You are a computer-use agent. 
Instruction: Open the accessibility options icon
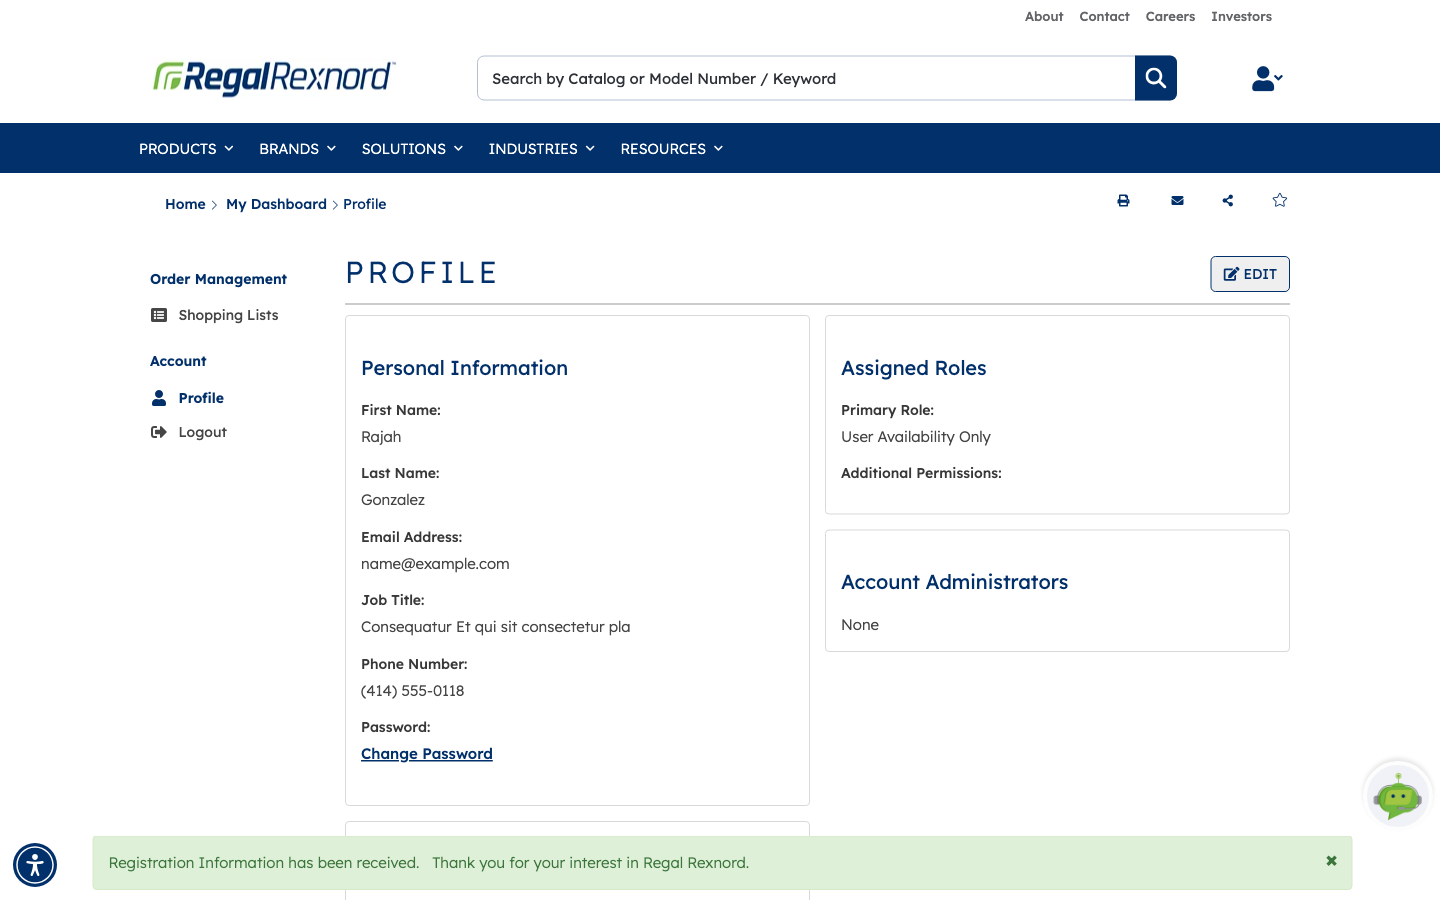tap(35, 865)
